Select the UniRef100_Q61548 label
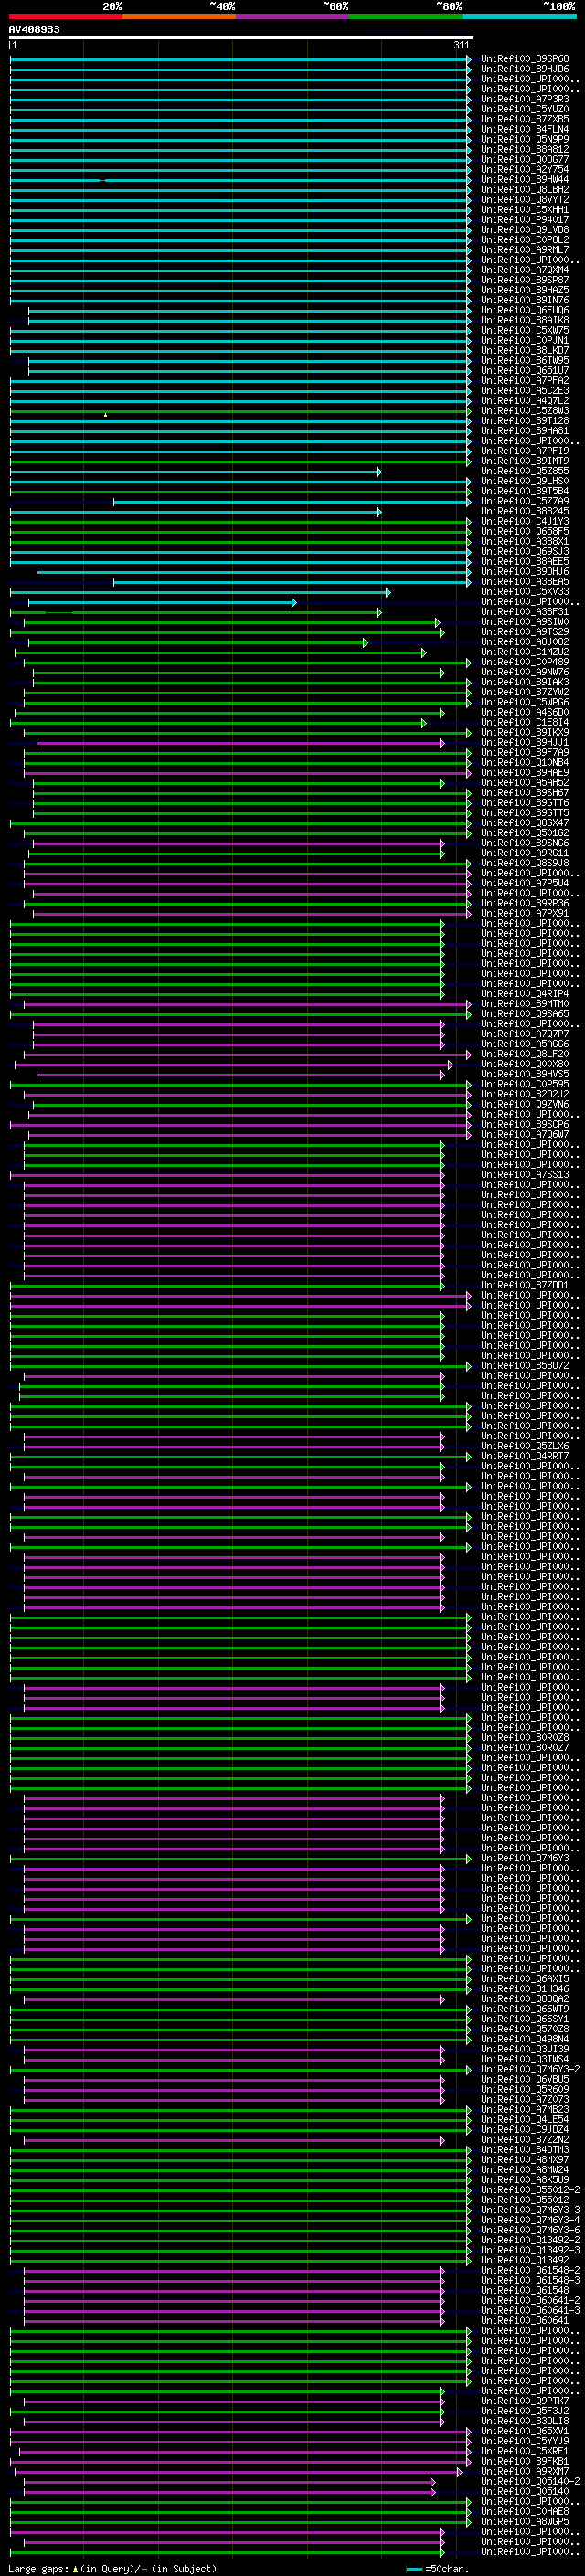 pos(524,2290)
